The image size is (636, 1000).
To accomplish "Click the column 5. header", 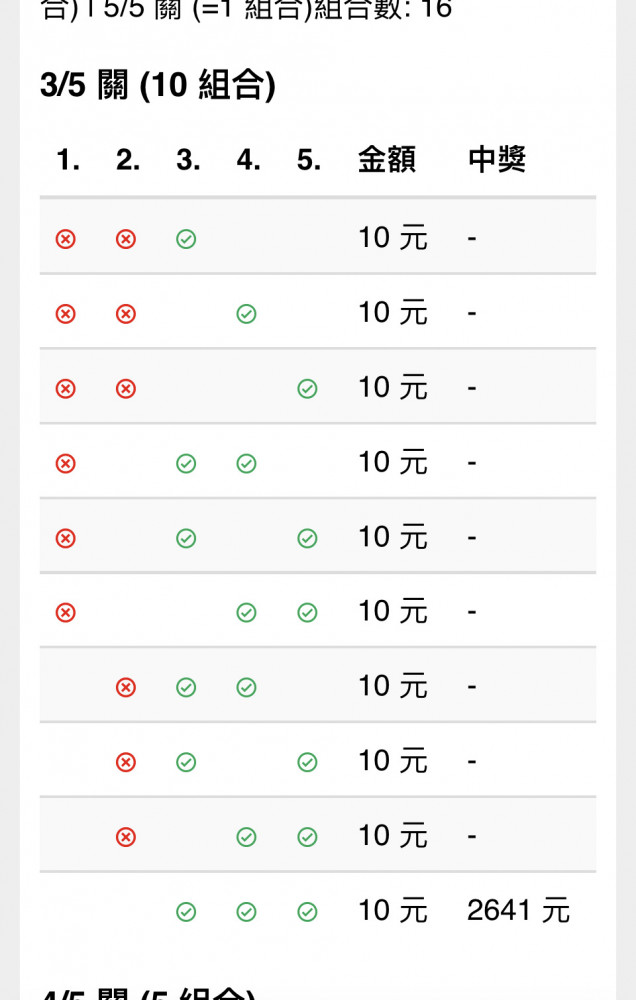I will [x=309, y=159].
